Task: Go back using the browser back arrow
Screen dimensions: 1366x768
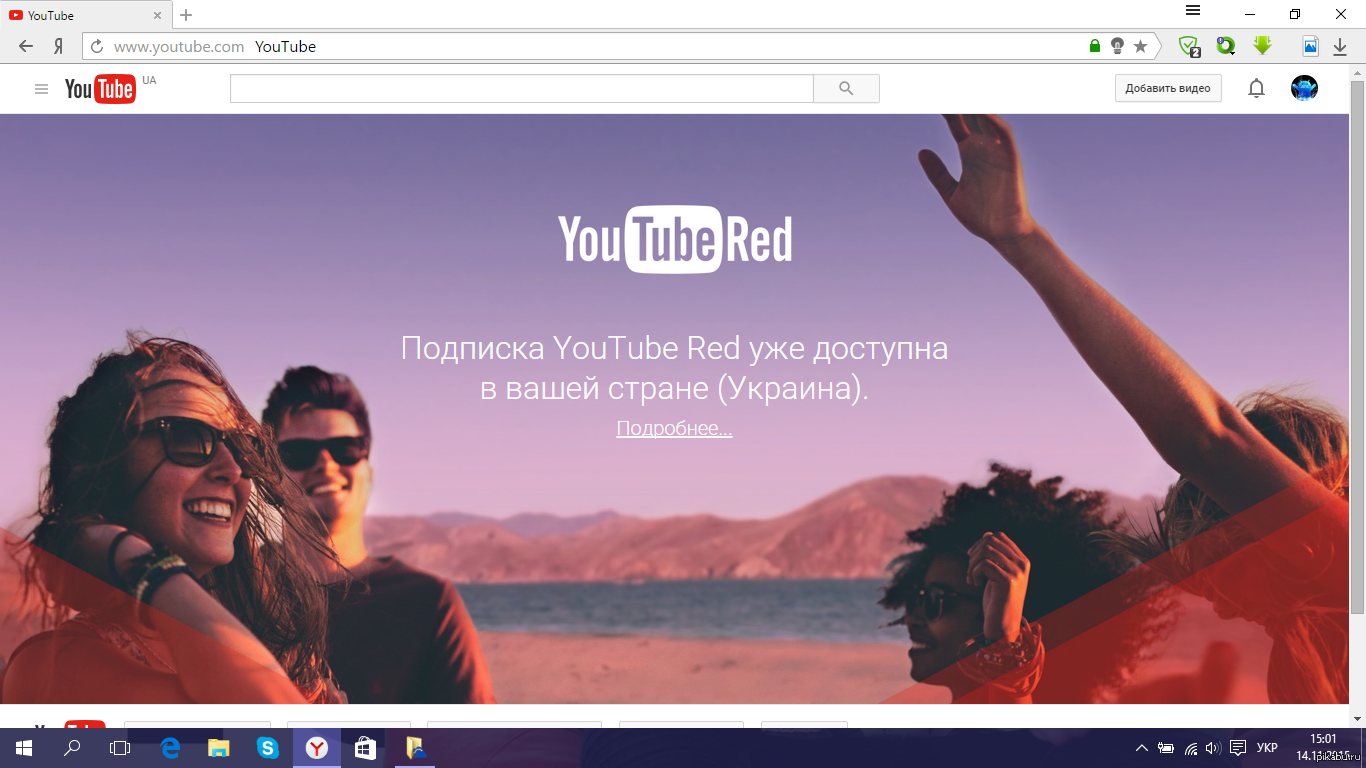Action: click(x=27, y=46)
